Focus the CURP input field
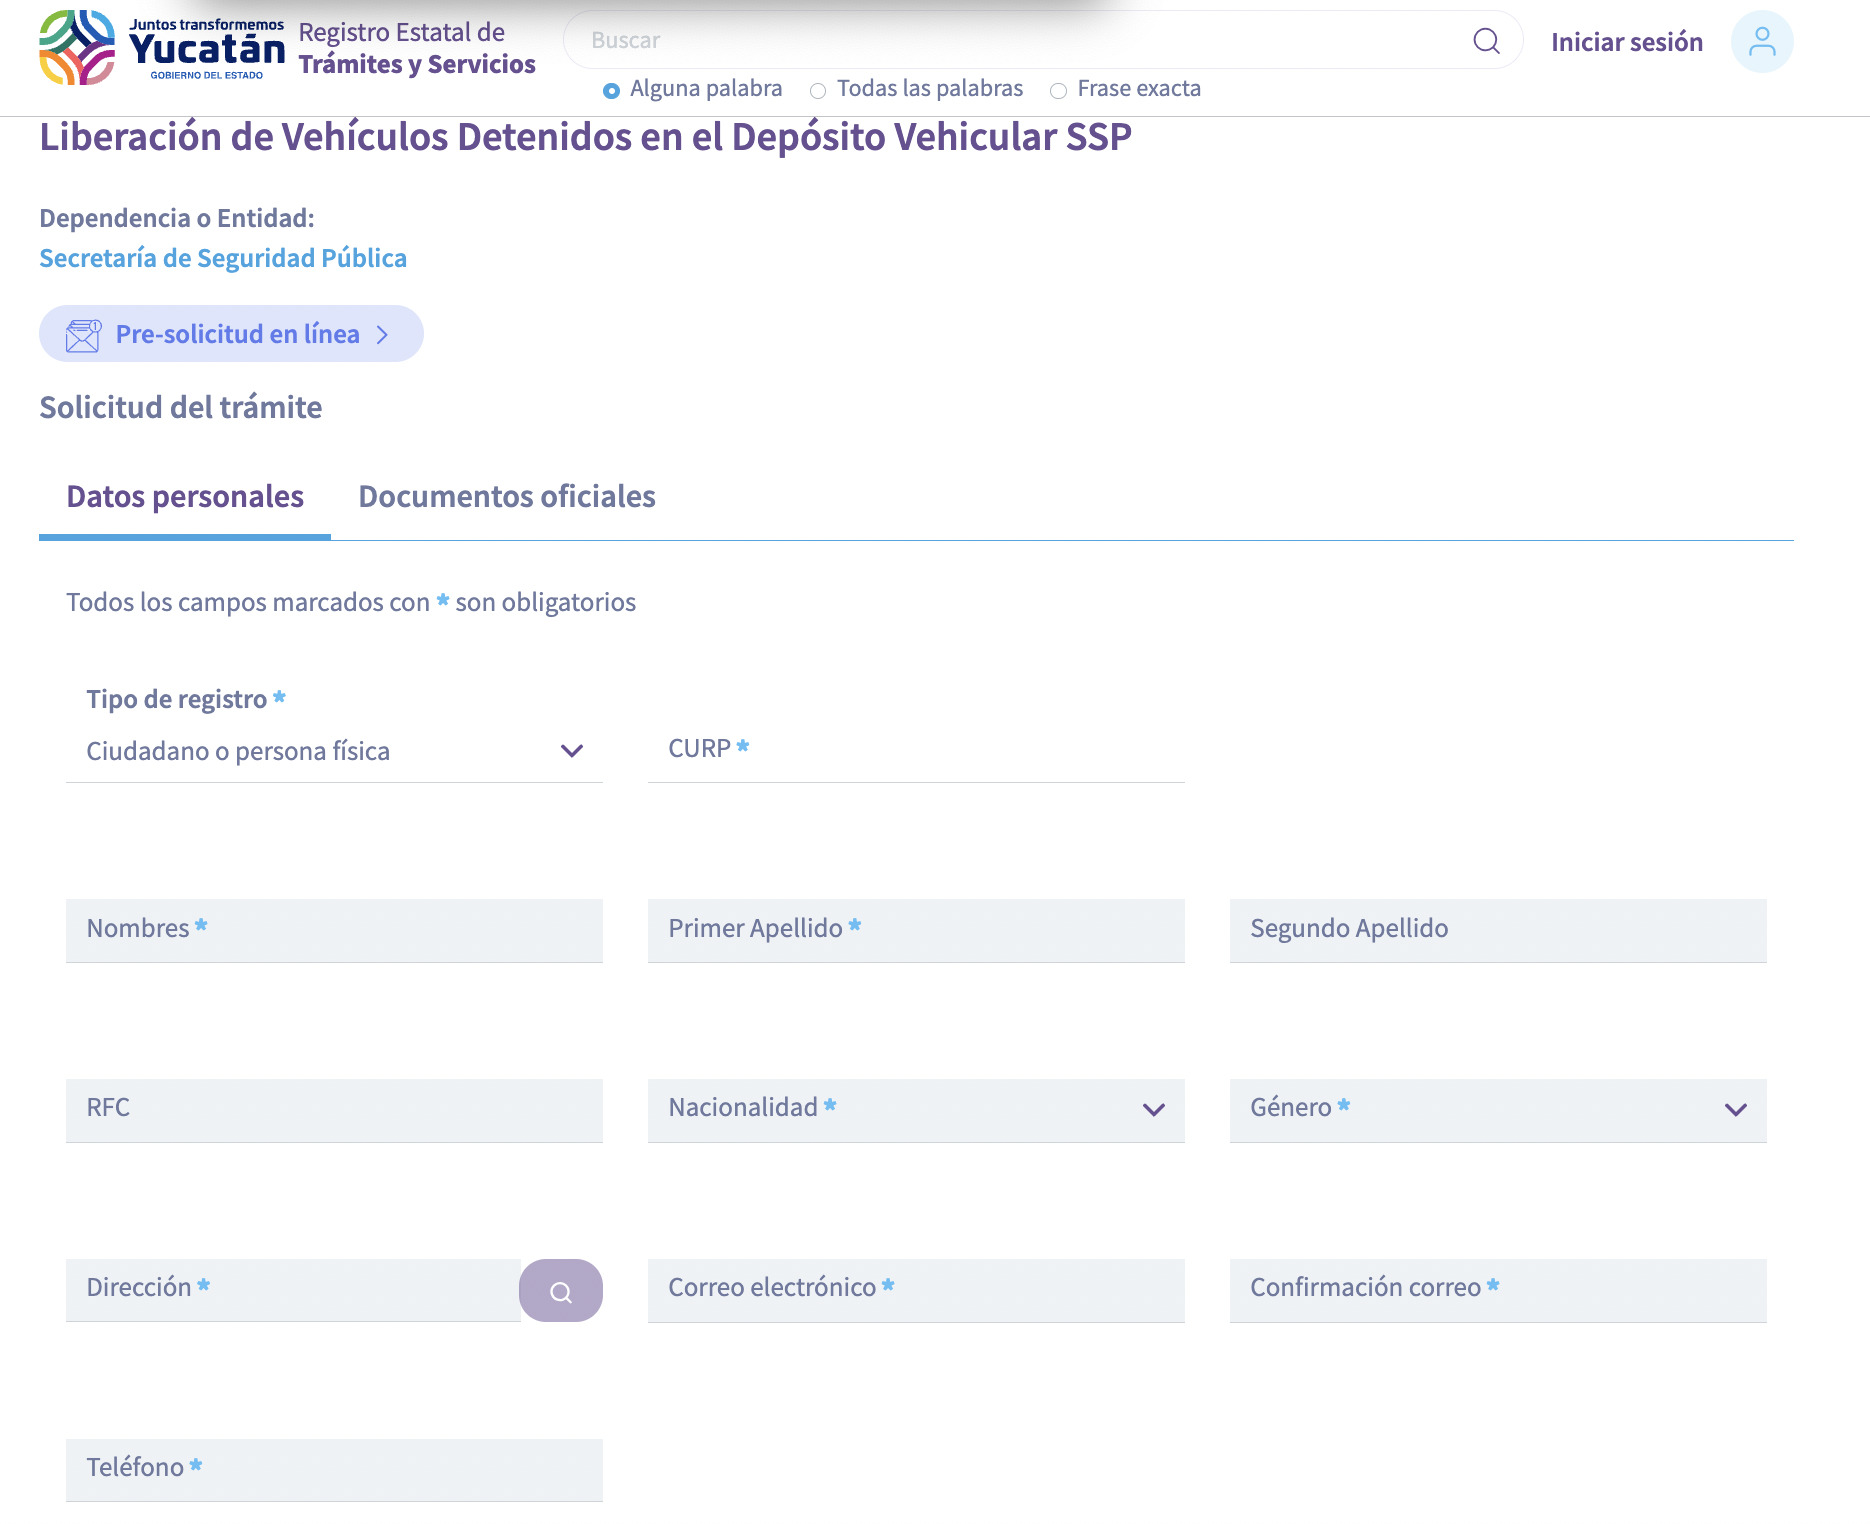1870x1524 pixels. pyautogui.click(x=915, y=750)
